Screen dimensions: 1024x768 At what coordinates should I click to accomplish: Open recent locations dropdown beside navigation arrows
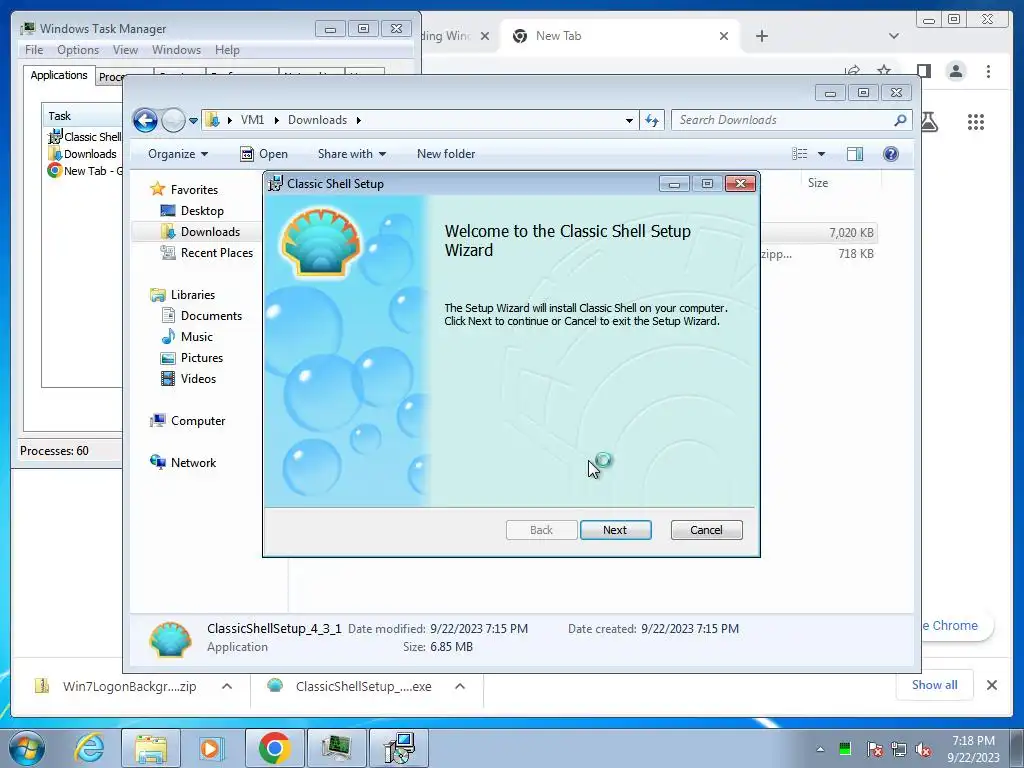(193, 121)
